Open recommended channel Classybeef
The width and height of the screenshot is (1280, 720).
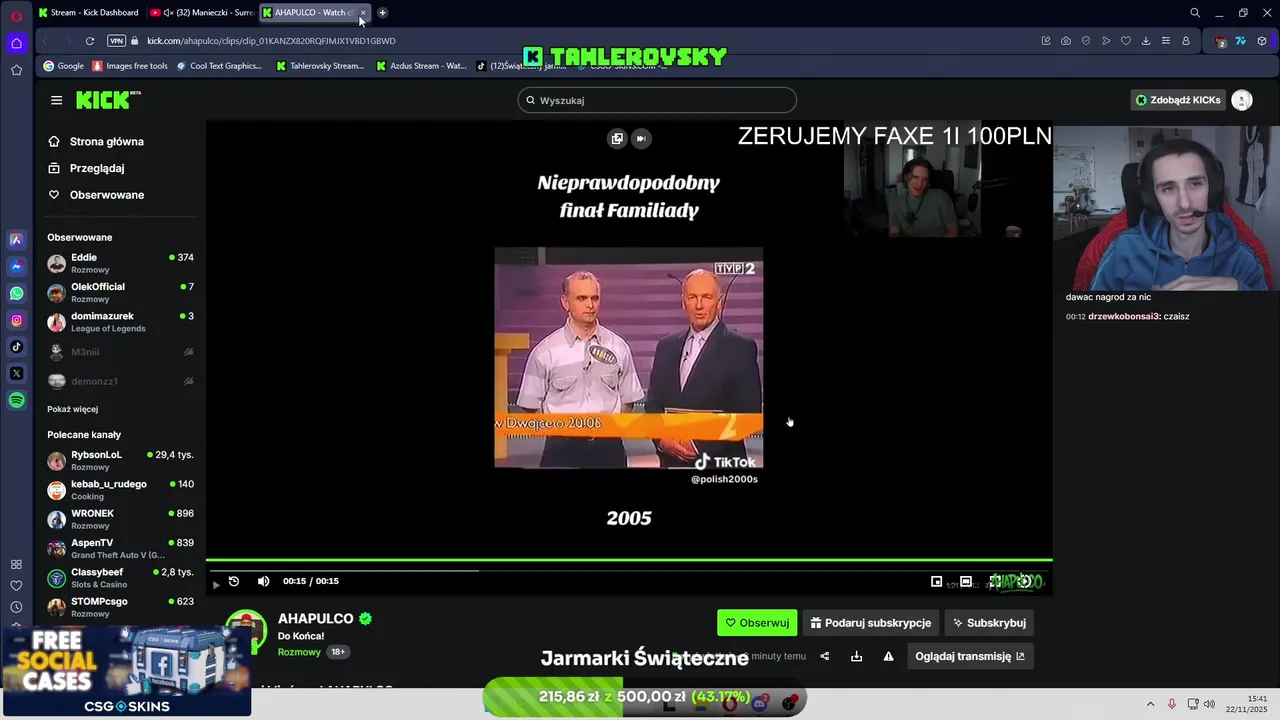pos(120,578)
